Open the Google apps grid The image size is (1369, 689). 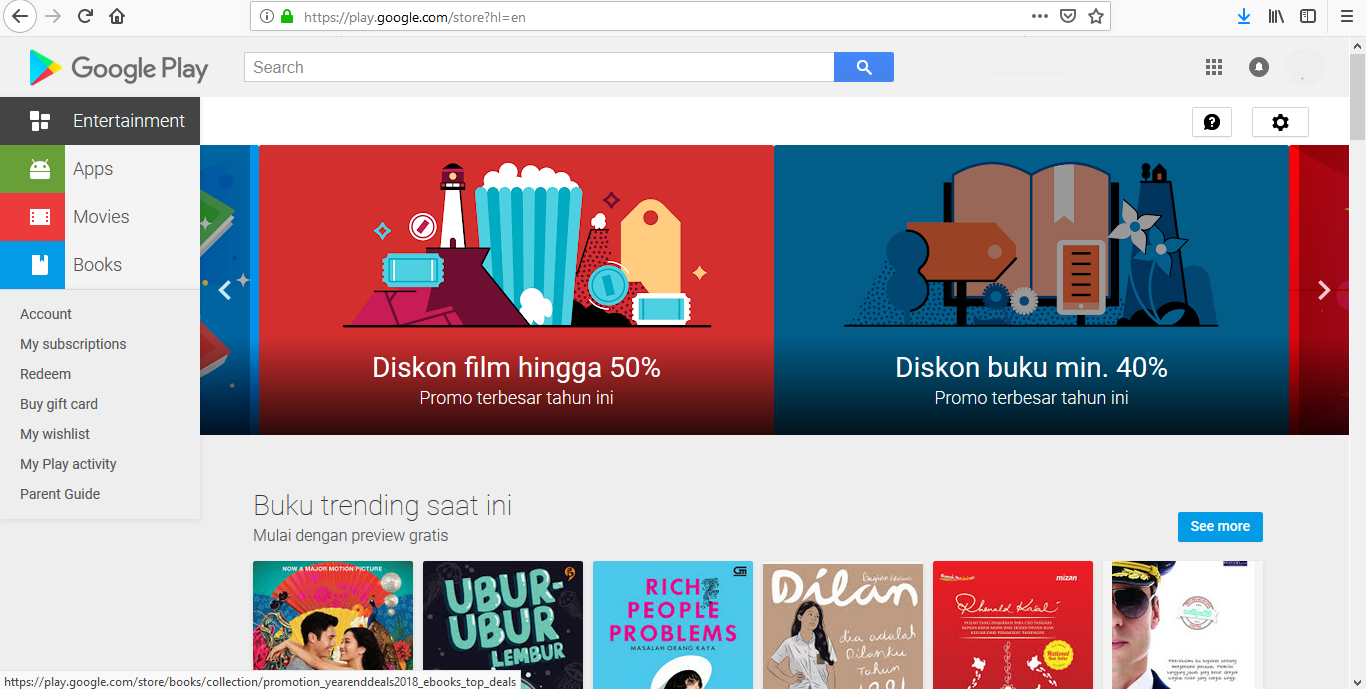[x=1214, y=67]
